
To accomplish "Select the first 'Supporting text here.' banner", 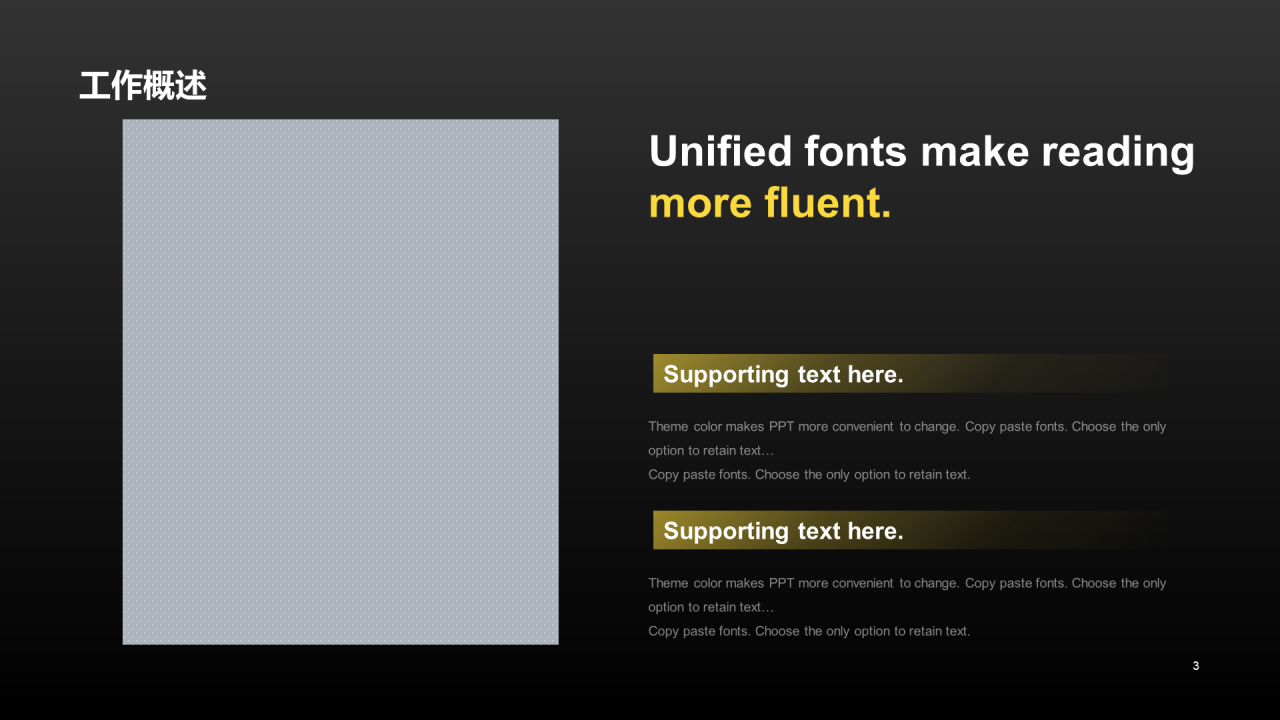I will (911, 374).
